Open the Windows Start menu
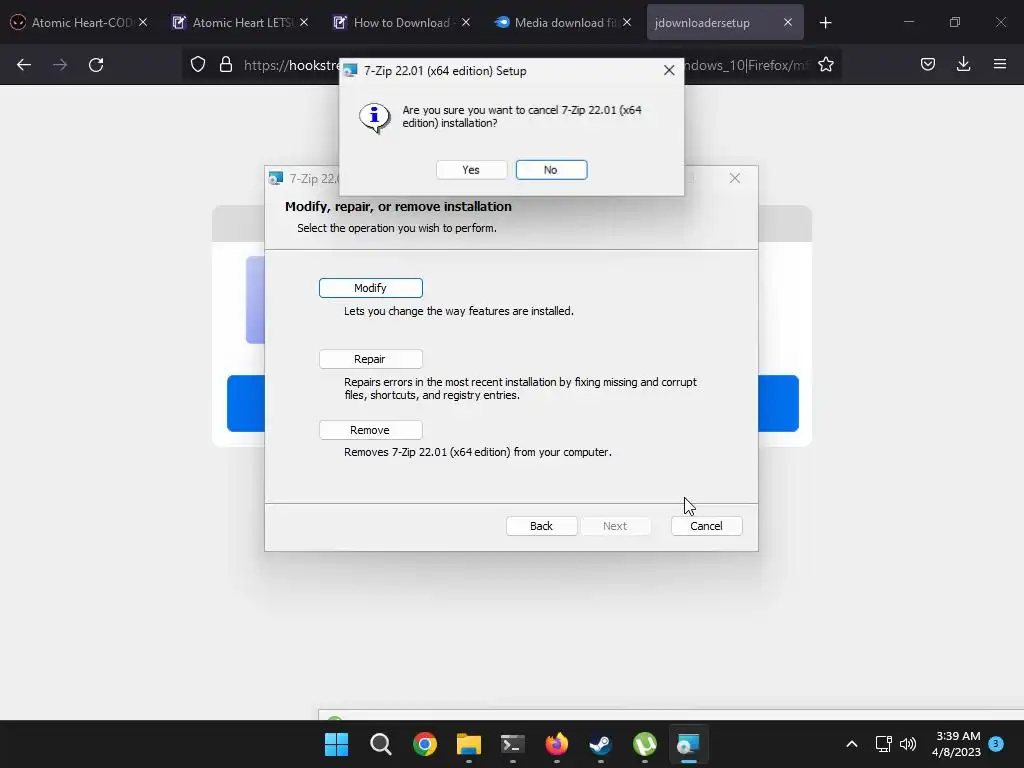This screenshot has height=768, width=1024. 336,744
